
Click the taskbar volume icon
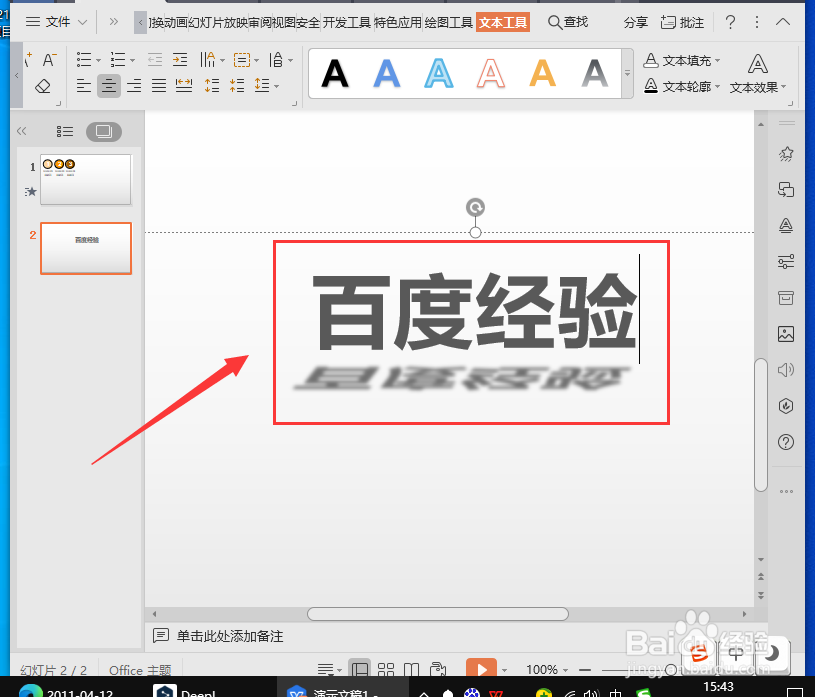click(x=591, y=692)
